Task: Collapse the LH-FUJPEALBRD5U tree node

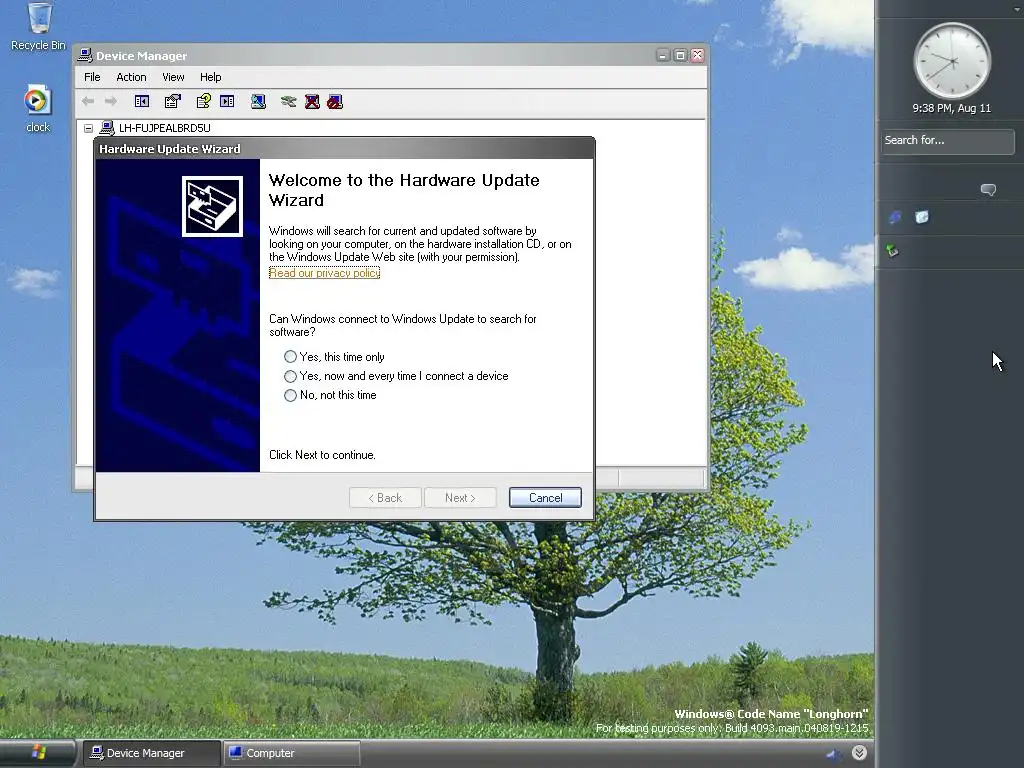Action: point(88,129)
